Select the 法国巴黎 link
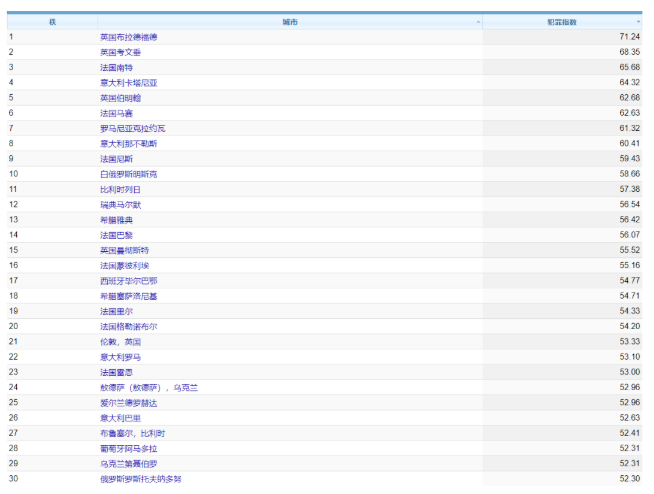This screenshot has height=494, width=654. 116,235
